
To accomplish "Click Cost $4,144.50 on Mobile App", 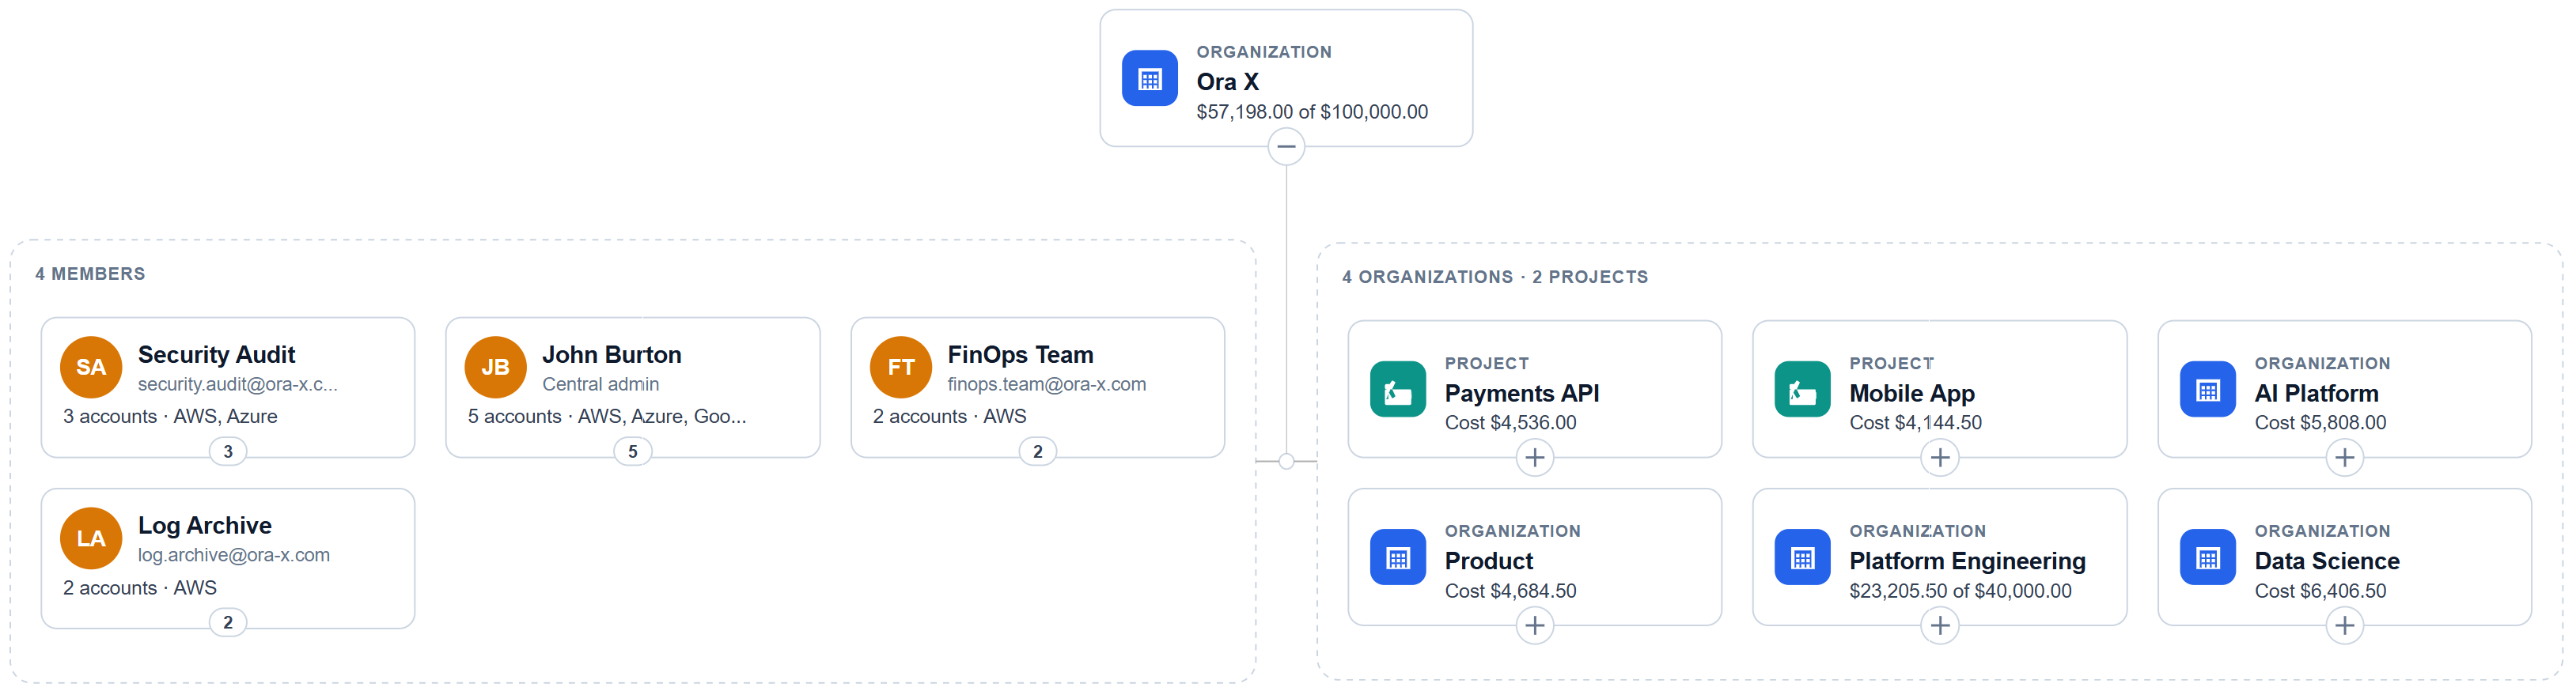I will tap(1915, 423).
